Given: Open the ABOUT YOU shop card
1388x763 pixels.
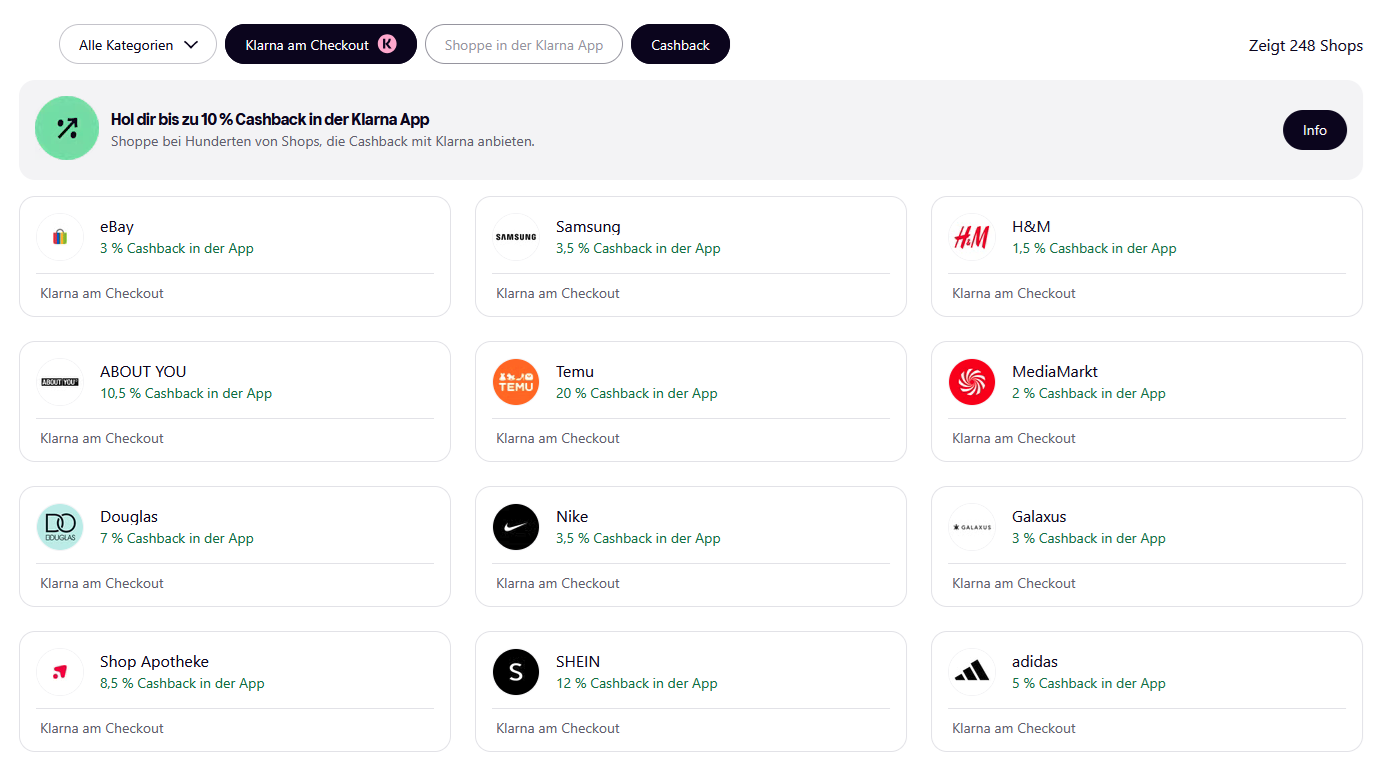Looking at the screenshot, I should [x=235, y=401].
